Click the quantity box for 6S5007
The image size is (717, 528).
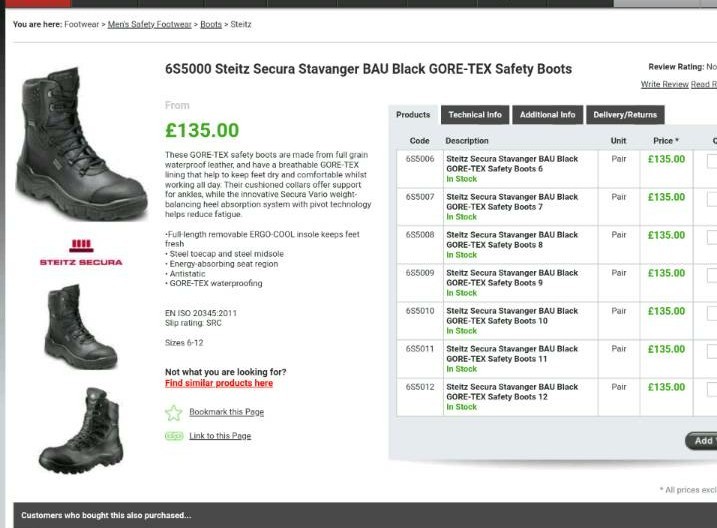tap(712, 199)
